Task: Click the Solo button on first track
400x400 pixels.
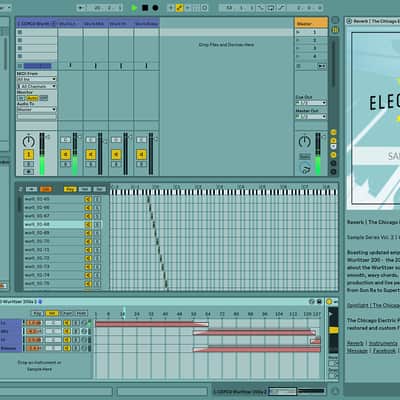Action: tap(29, 164)
